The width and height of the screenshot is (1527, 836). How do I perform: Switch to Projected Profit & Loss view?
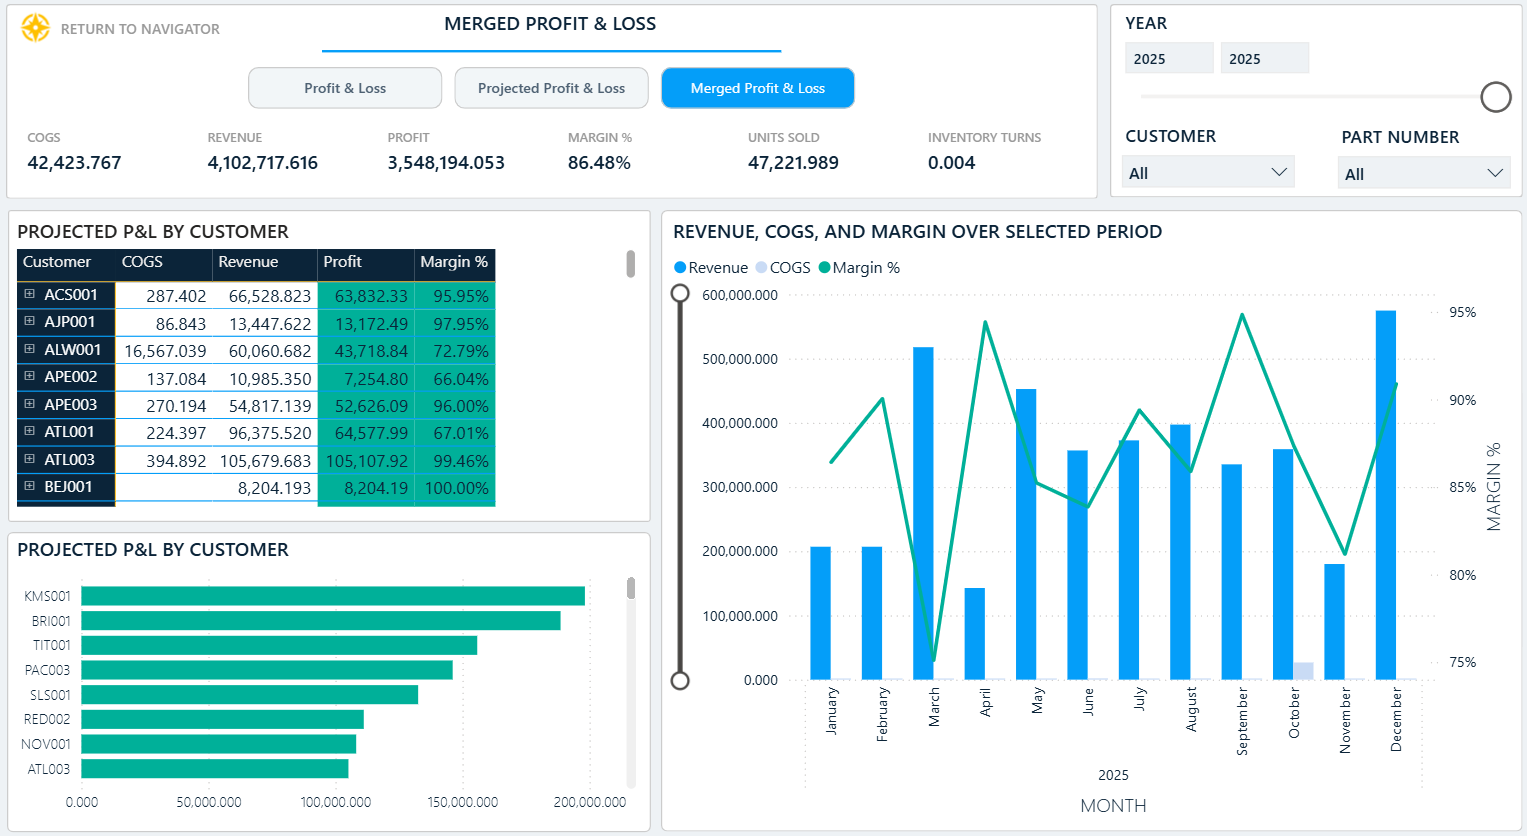pos(551,88)
